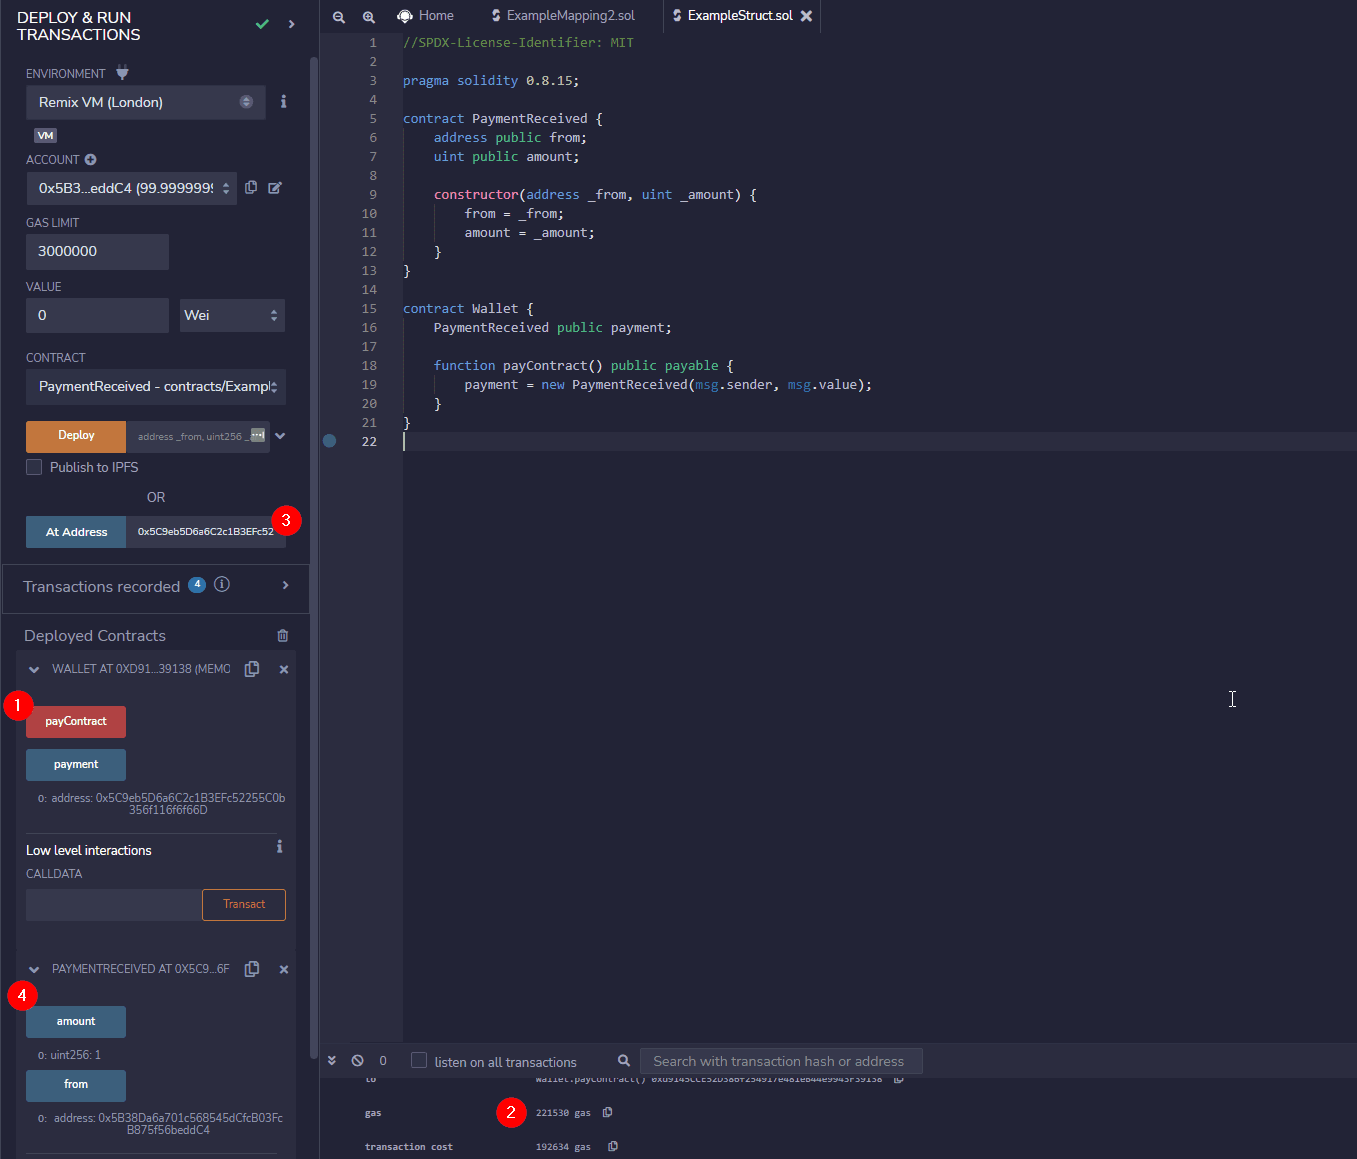Copy the PAYMENTRECEIVED contract address
The width and height of the screenshot is (1357, 1159).
click(x=252, y=969)
